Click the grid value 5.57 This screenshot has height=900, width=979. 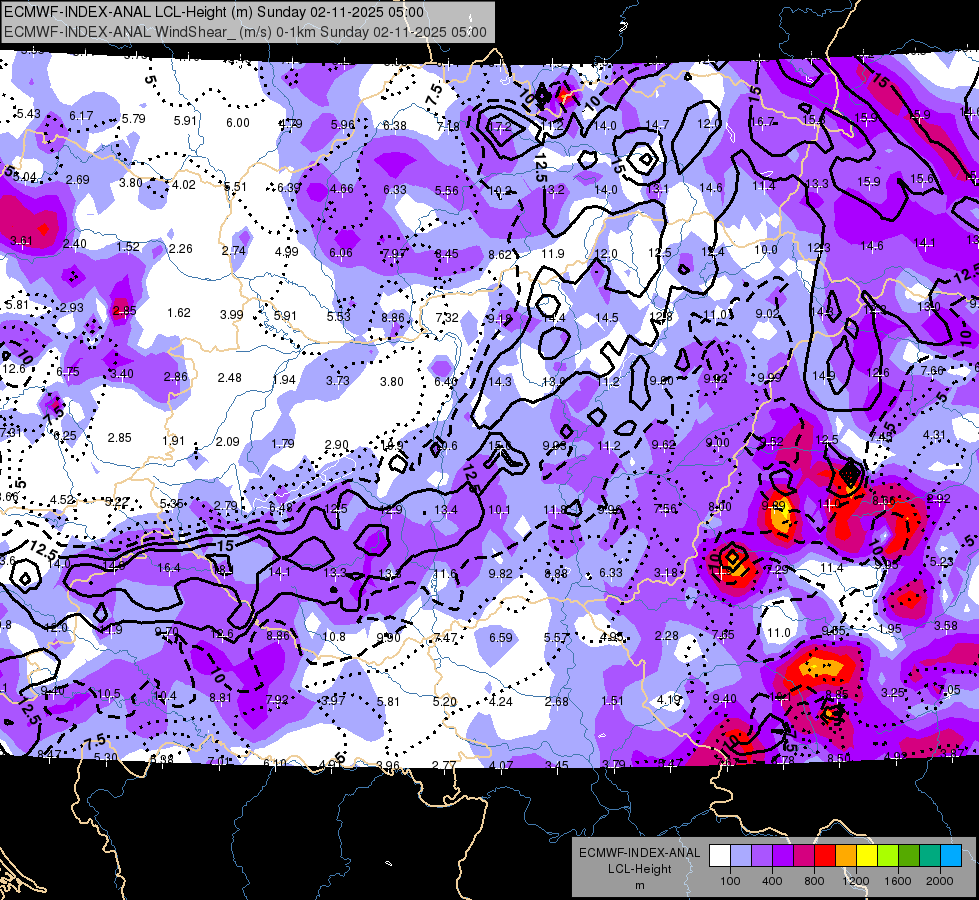point(556,638)
